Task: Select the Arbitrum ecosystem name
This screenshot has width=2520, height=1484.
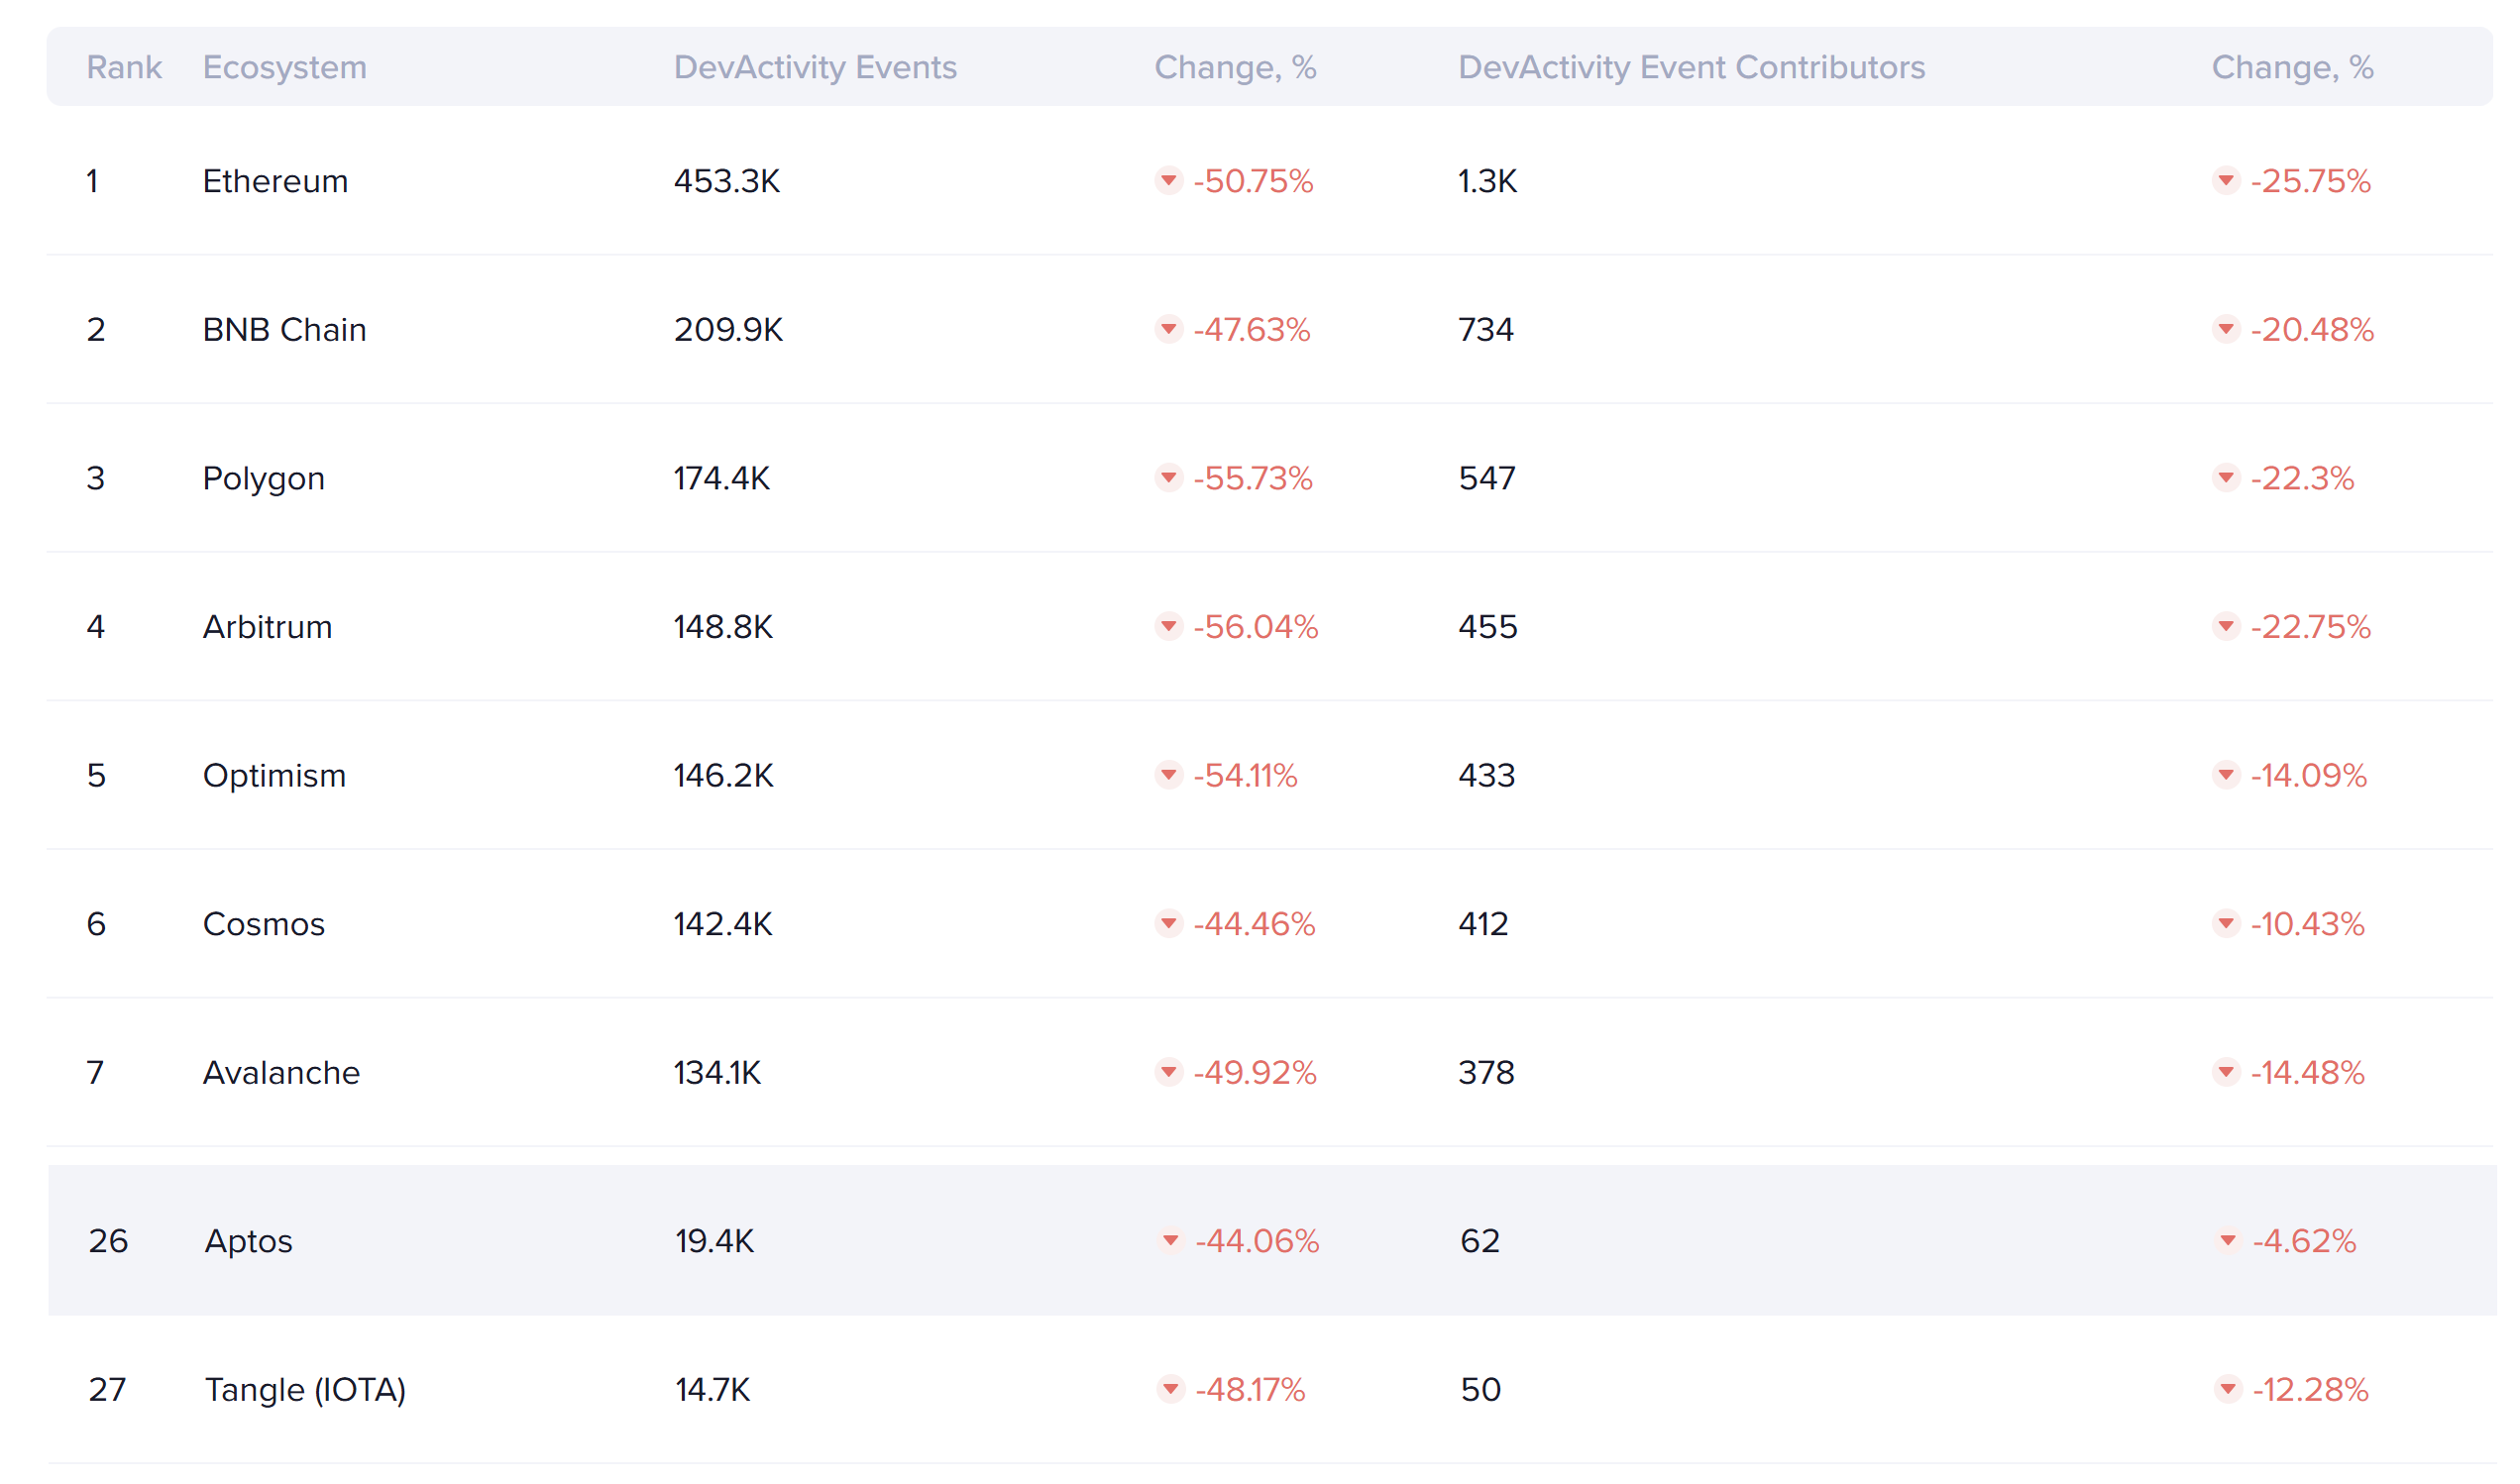Action: click(267, 627)
